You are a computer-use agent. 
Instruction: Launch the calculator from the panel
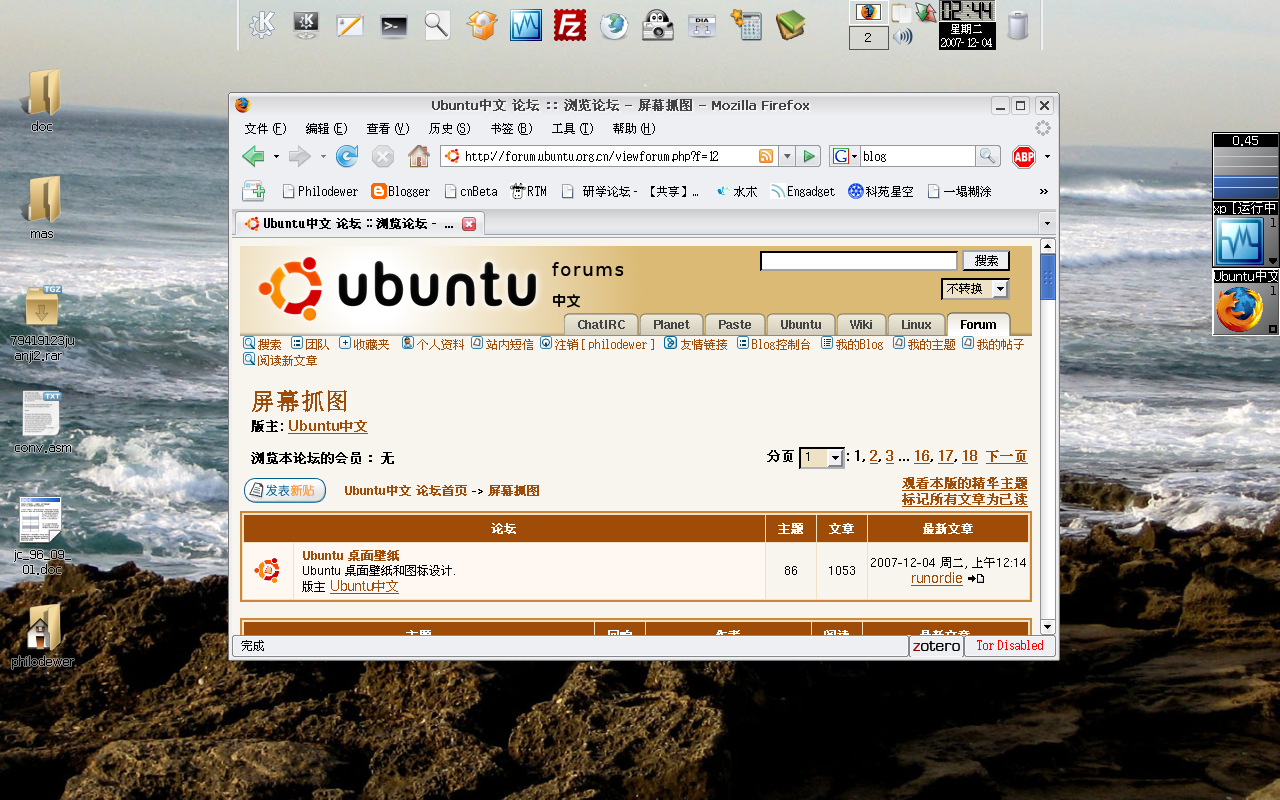point(746,25)
